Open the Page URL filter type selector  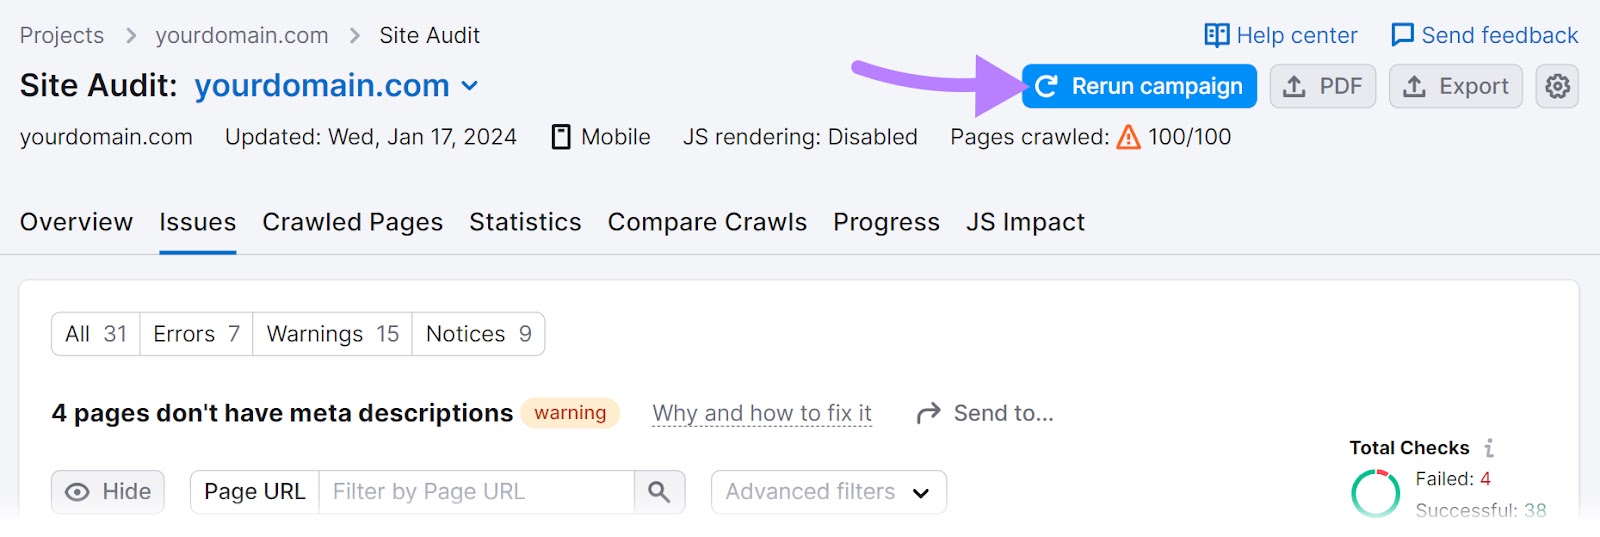[x=255, y=492]
